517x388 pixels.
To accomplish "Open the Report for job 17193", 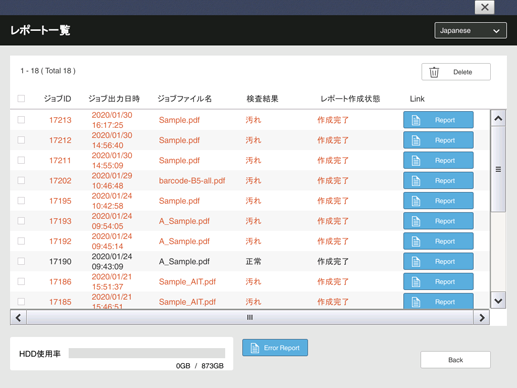I will [x=438, y=221].
